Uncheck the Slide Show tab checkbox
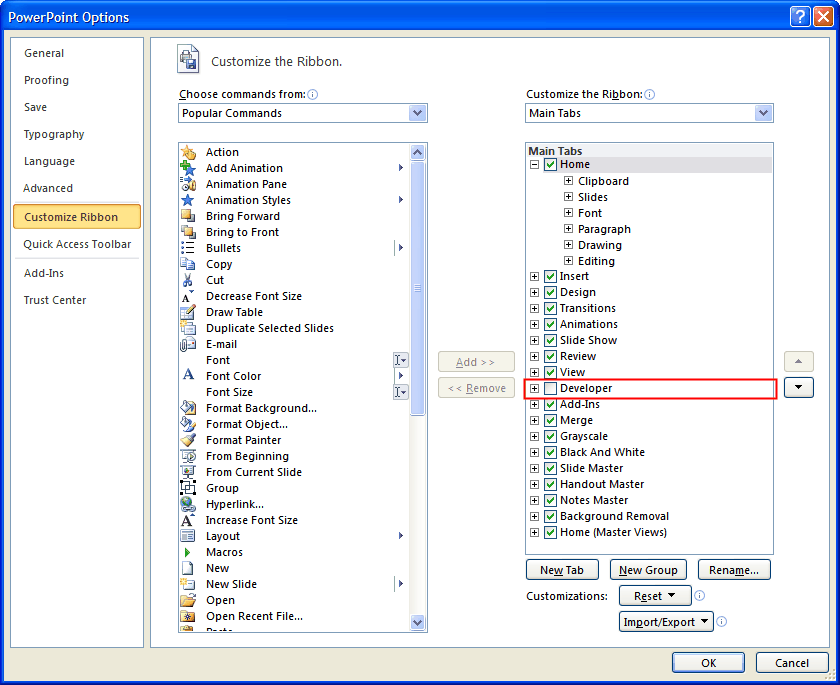Viewport: 840px width, 685px height. [x=550, y=341]
